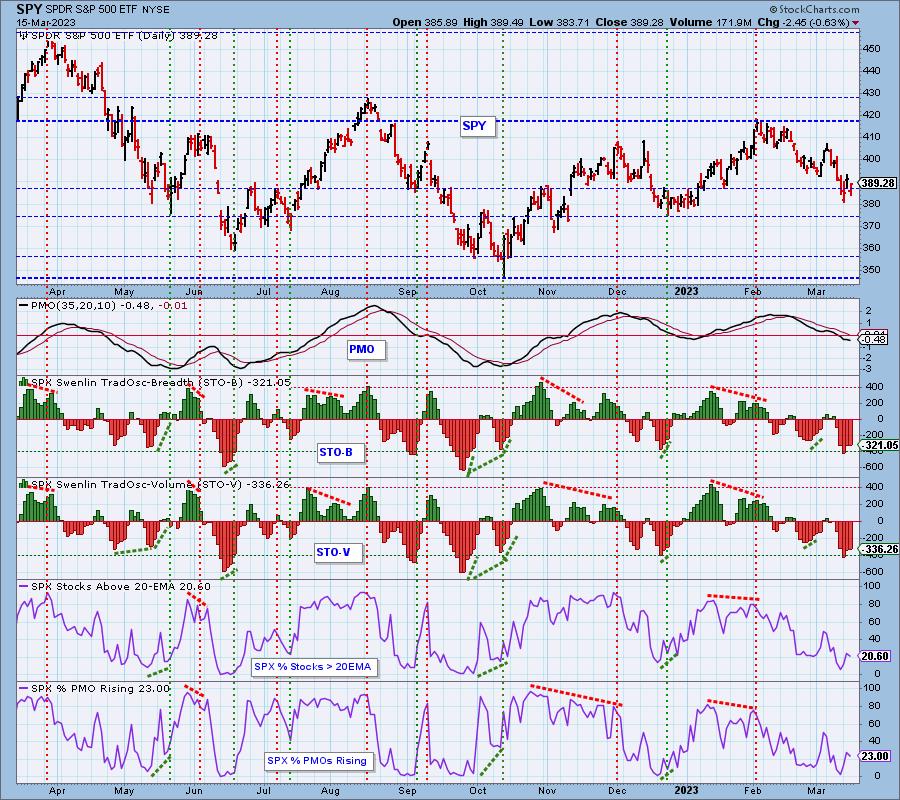Click the 389.28 price tag on axis
This screenshot has height=800, width=900.
(878, 183)
